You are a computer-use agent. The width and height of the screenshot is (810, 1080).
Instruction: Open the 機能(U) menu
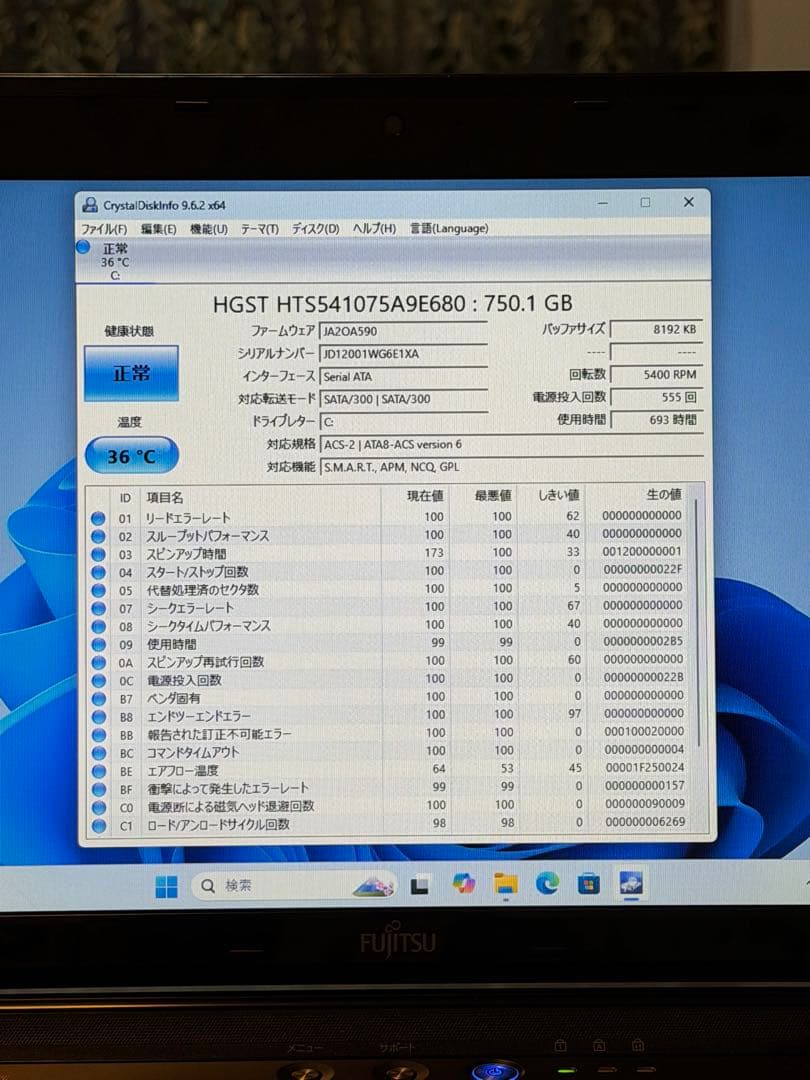point(209,229)
